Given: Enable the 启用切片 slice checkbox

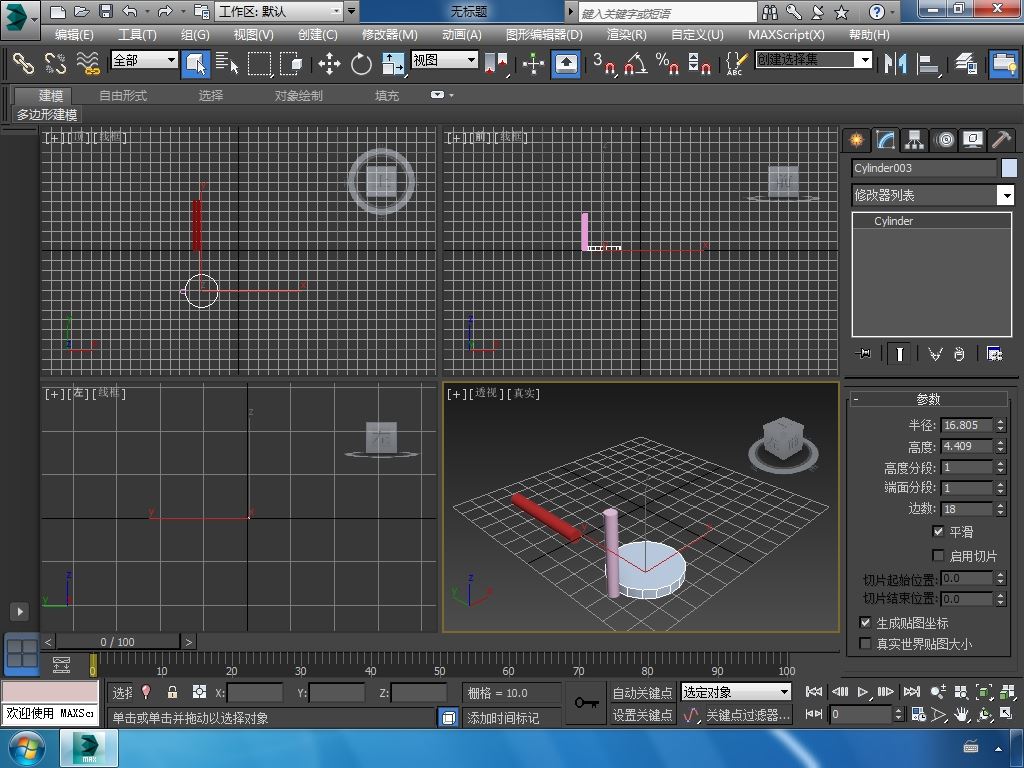Looking at the screenshot, I should point(938,555).
